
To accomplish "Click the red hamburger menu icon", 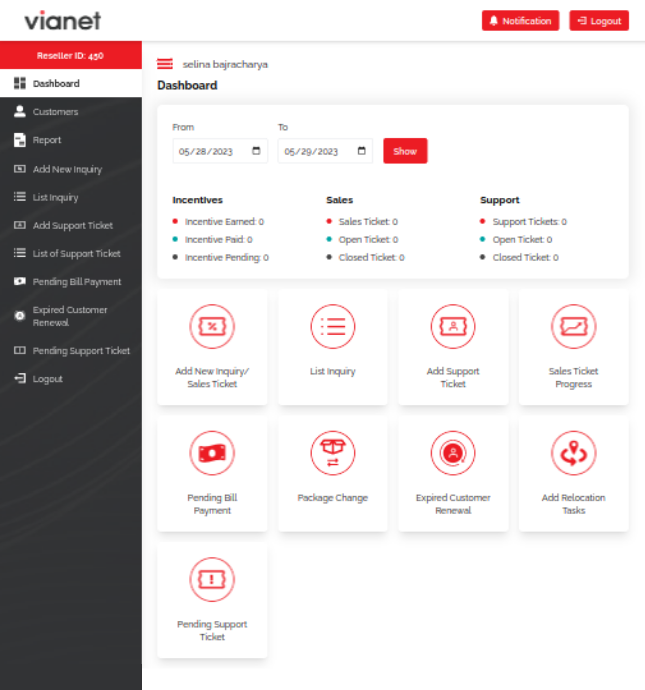I will 165,64.
